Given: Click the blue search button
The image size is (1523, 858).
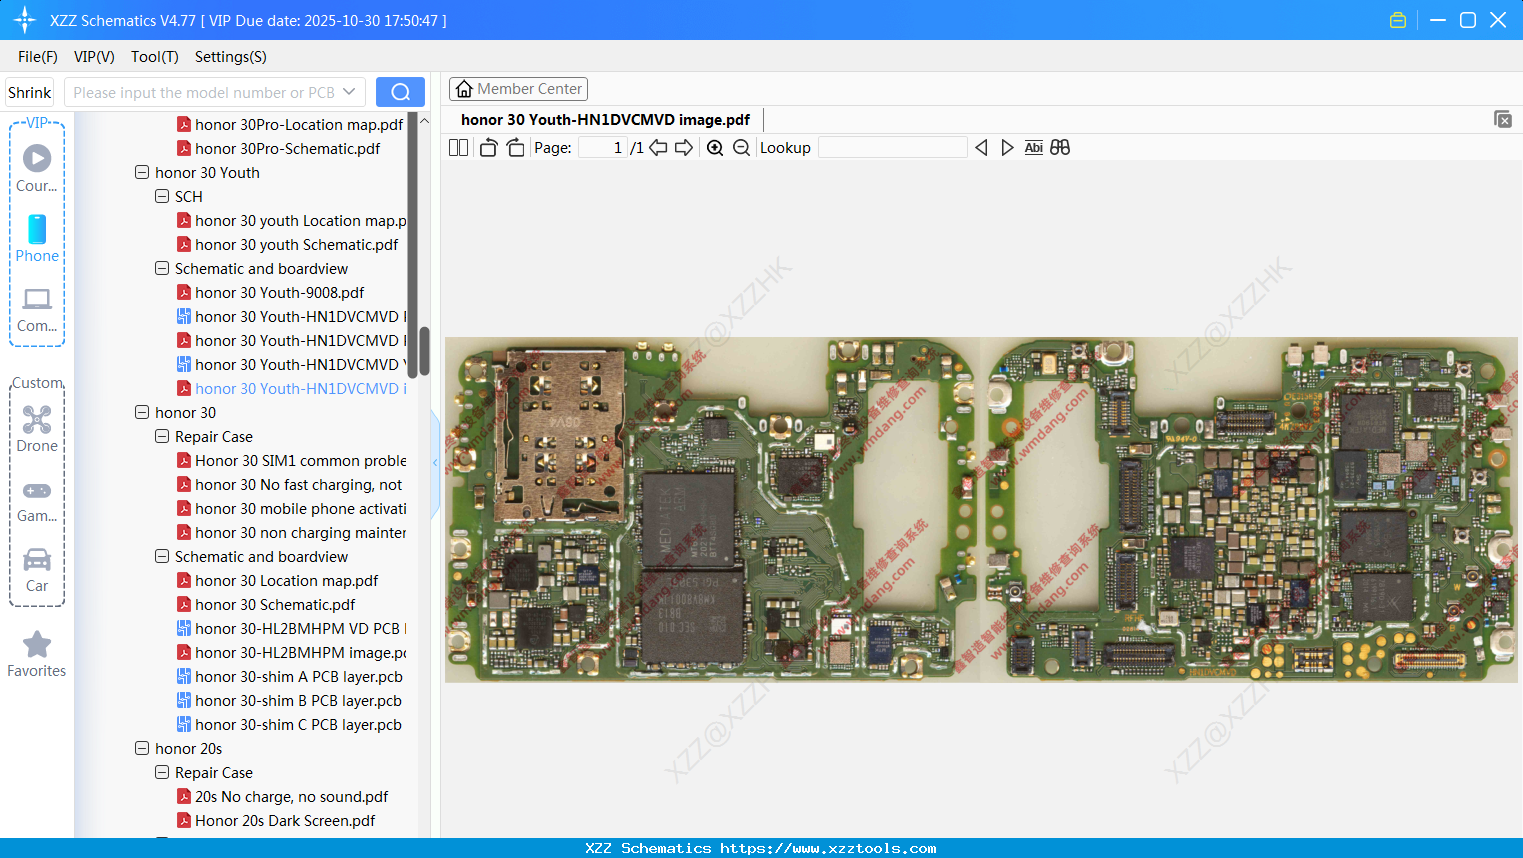Looking at the screenshot, I should pyautogui.click(x=400, y=92).
